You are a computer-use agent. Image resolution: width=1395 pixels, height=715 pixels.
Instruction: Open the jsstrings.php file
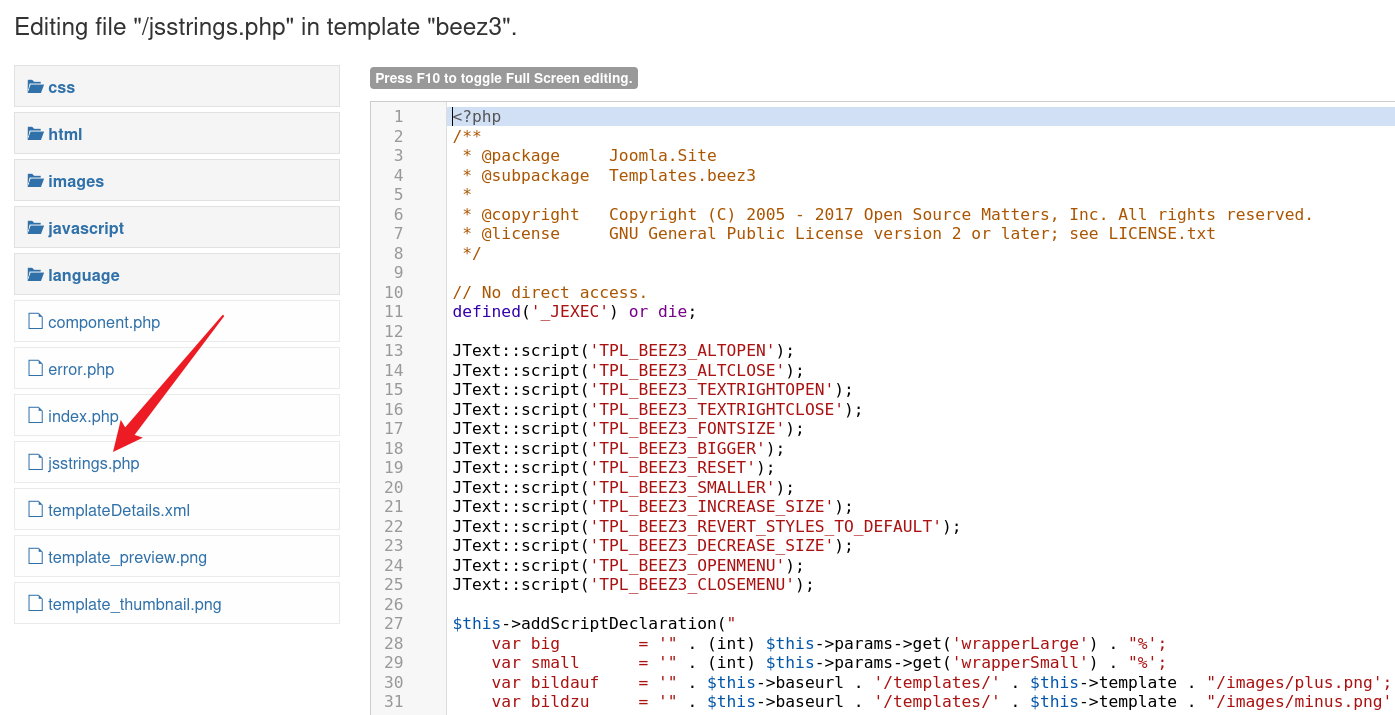(94, 463)
